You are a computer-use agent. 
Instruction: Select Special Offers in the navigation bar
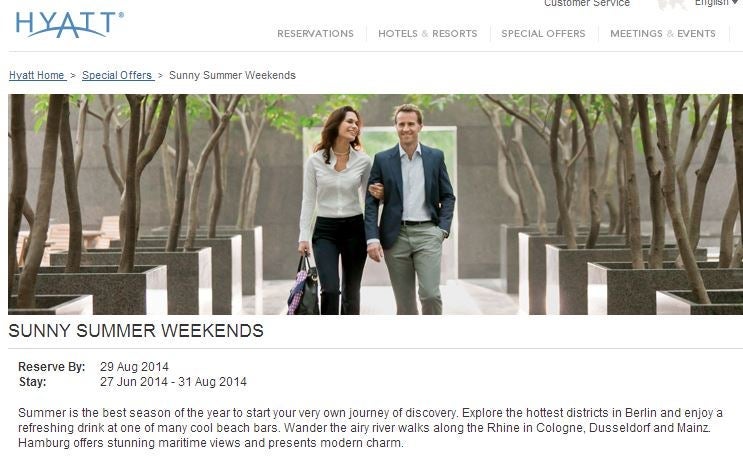click(543, 34)
